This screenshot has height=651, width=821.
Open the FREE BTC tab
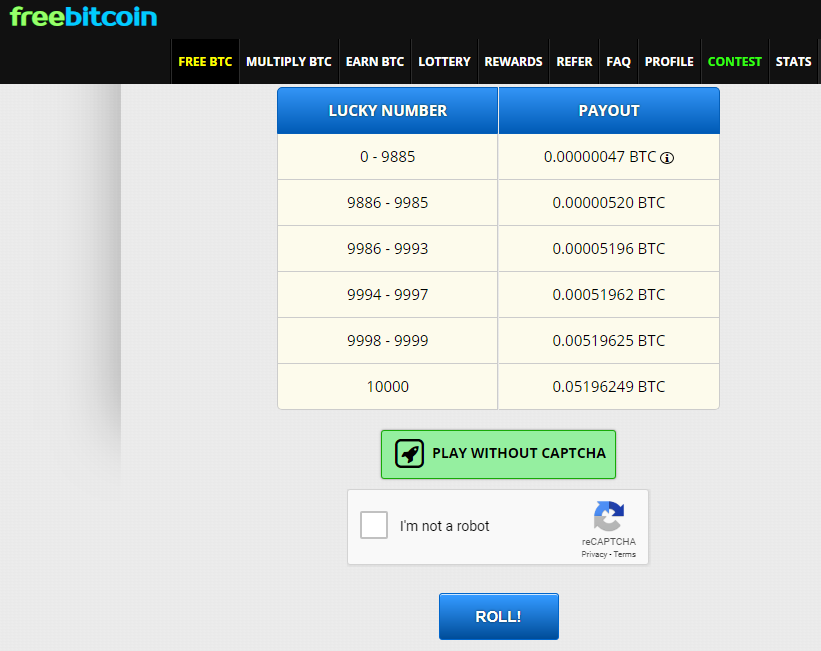tap(205, 62)
